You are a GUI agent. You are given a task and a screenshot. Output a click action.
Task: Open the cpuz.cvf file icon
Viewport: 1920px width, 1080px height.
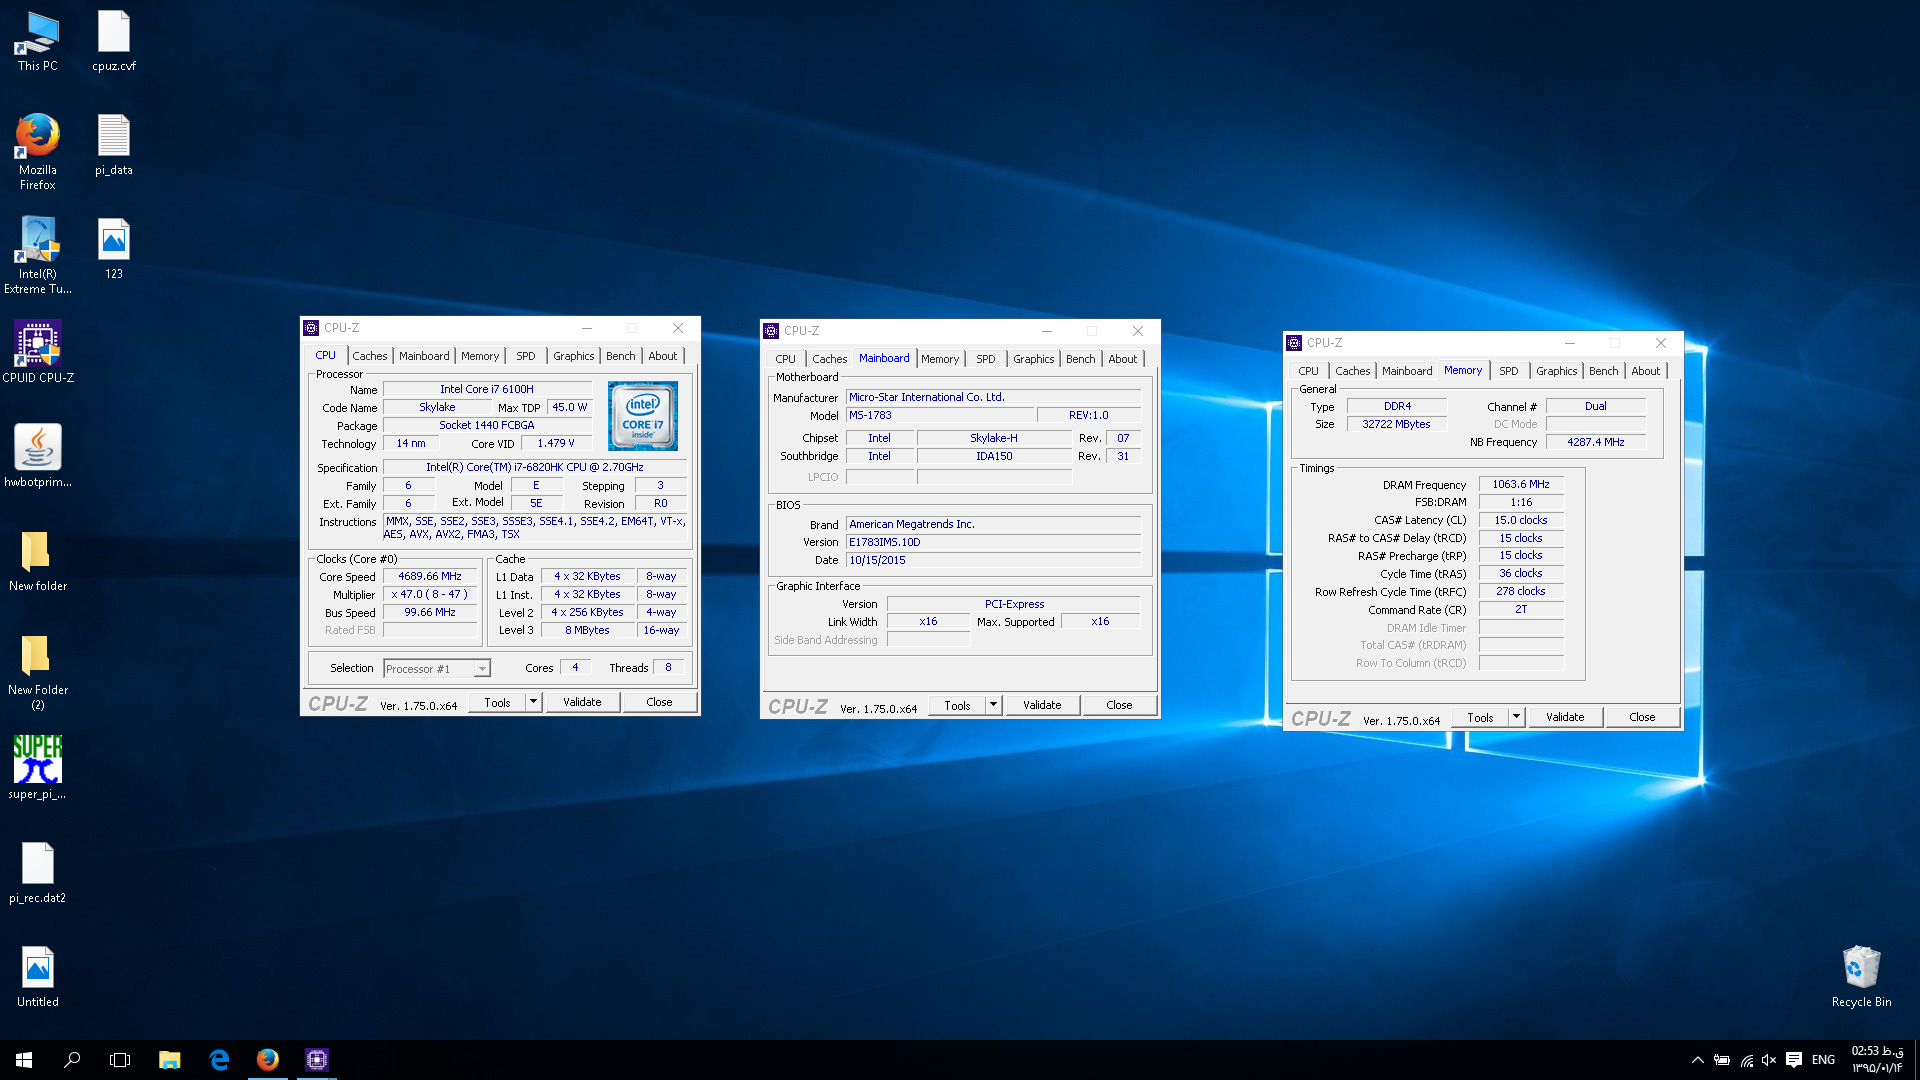114,41
